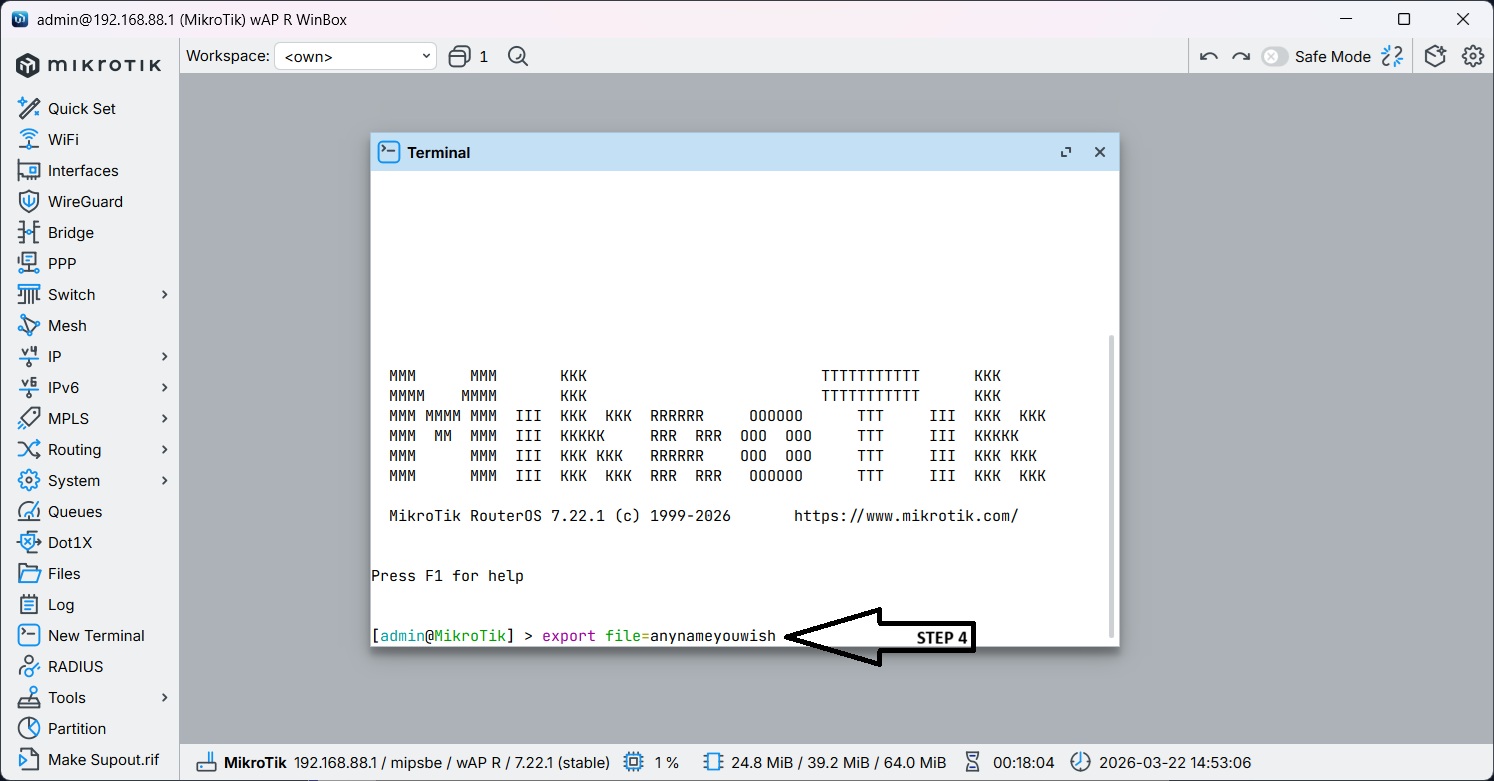
Task: Expand the System submenu
Action: 165,480
